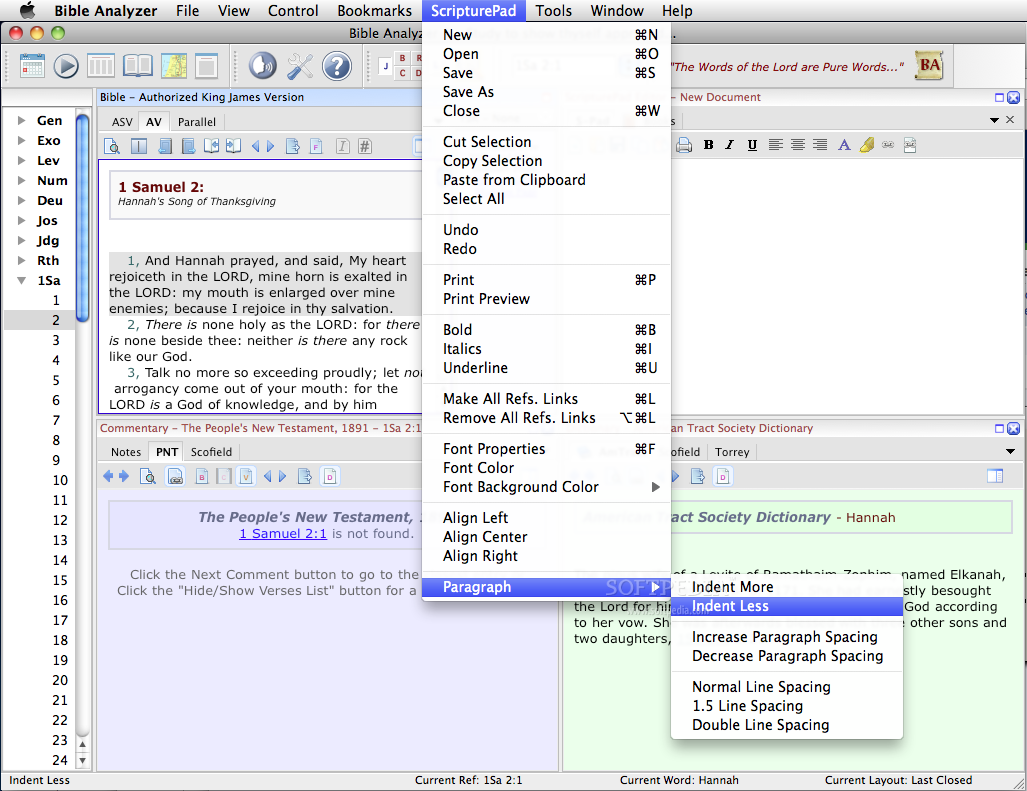Choose Font Properties menu item
Image resolution: width=1027 pixels, height=791 pixels.
tap(546, 449)
